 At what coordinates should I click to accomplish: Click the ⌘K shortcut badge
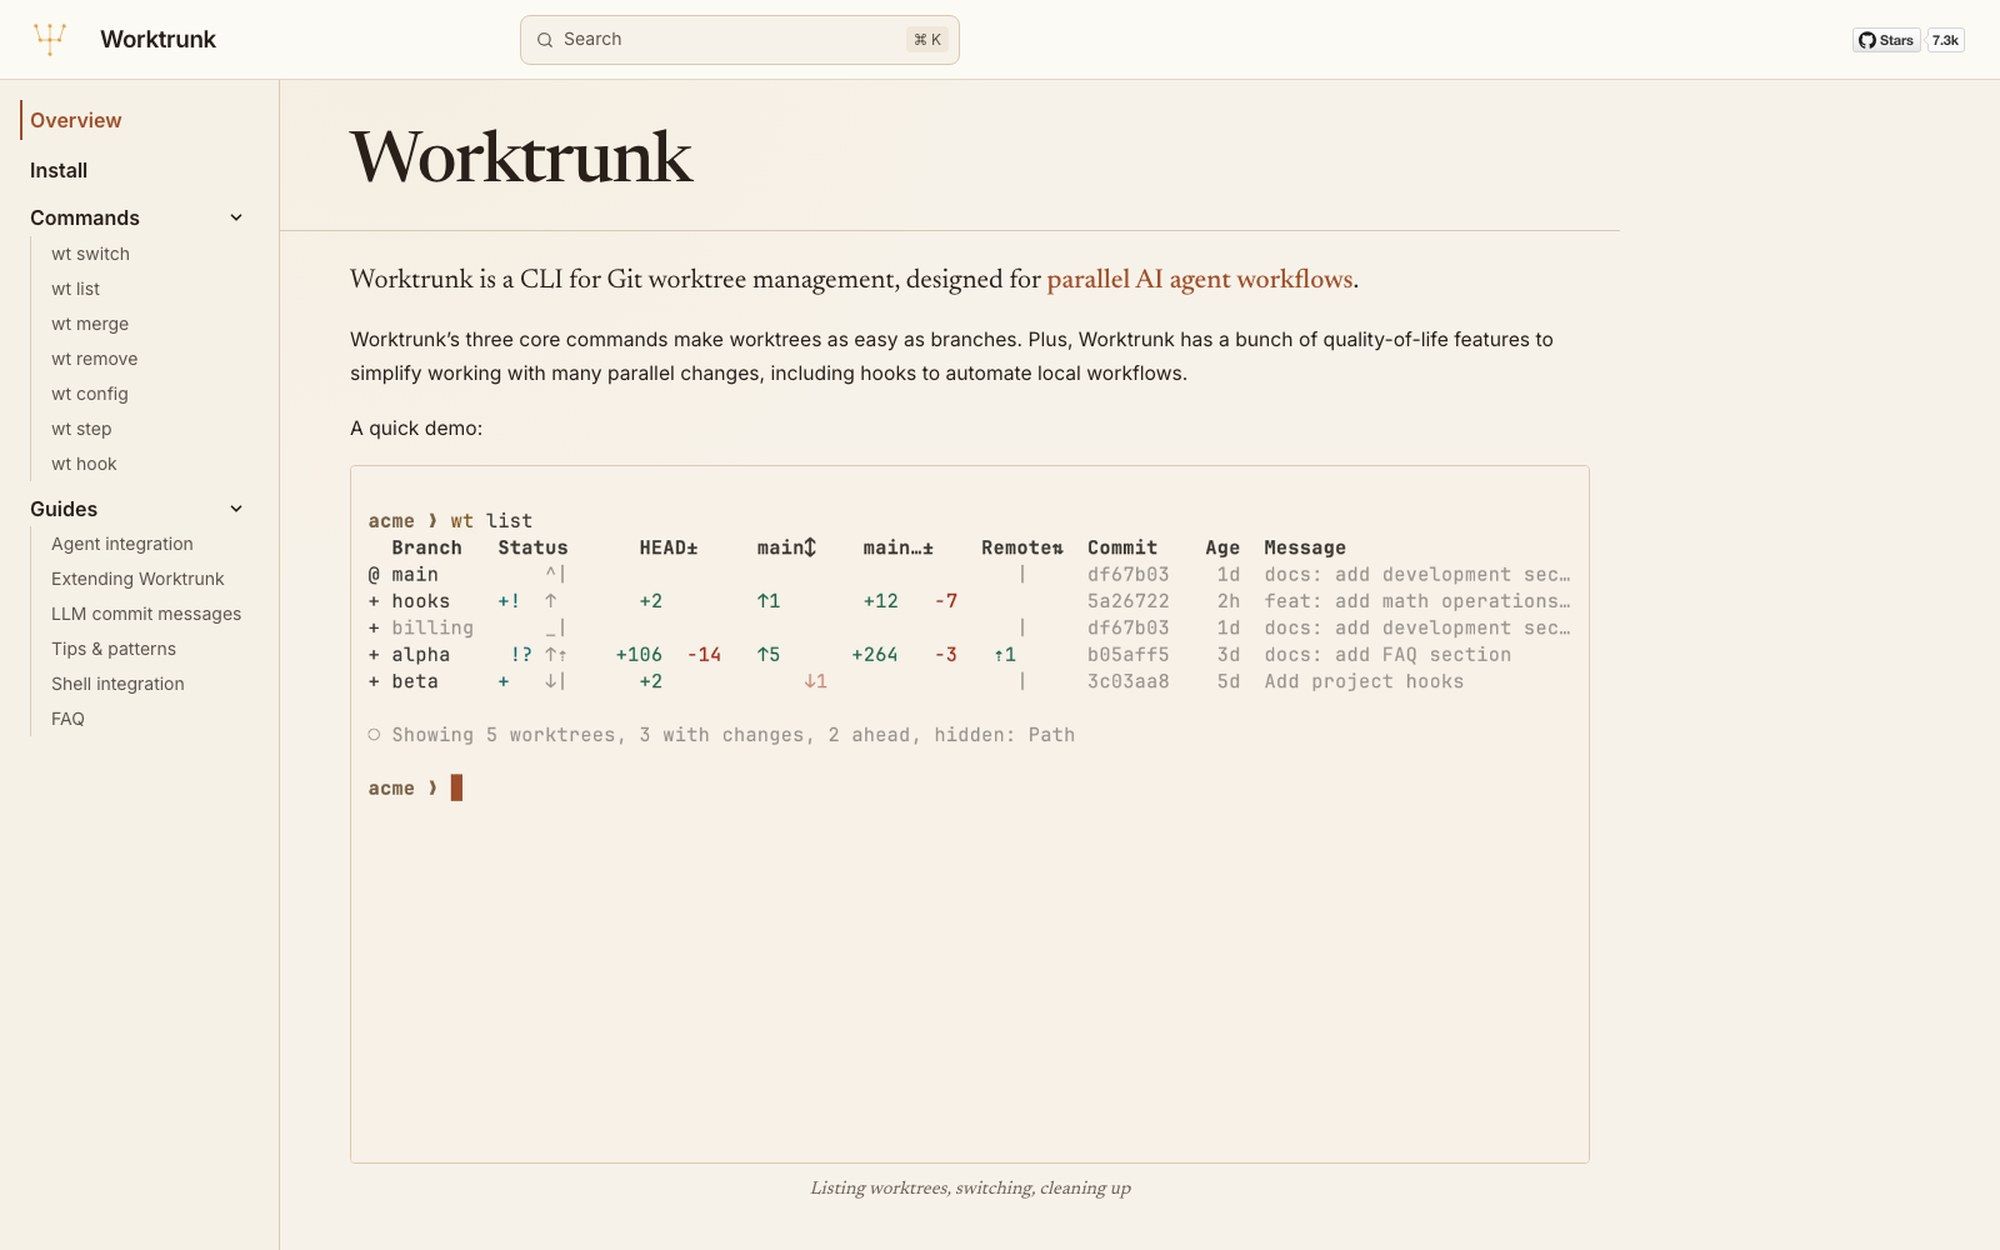point(927,40)
